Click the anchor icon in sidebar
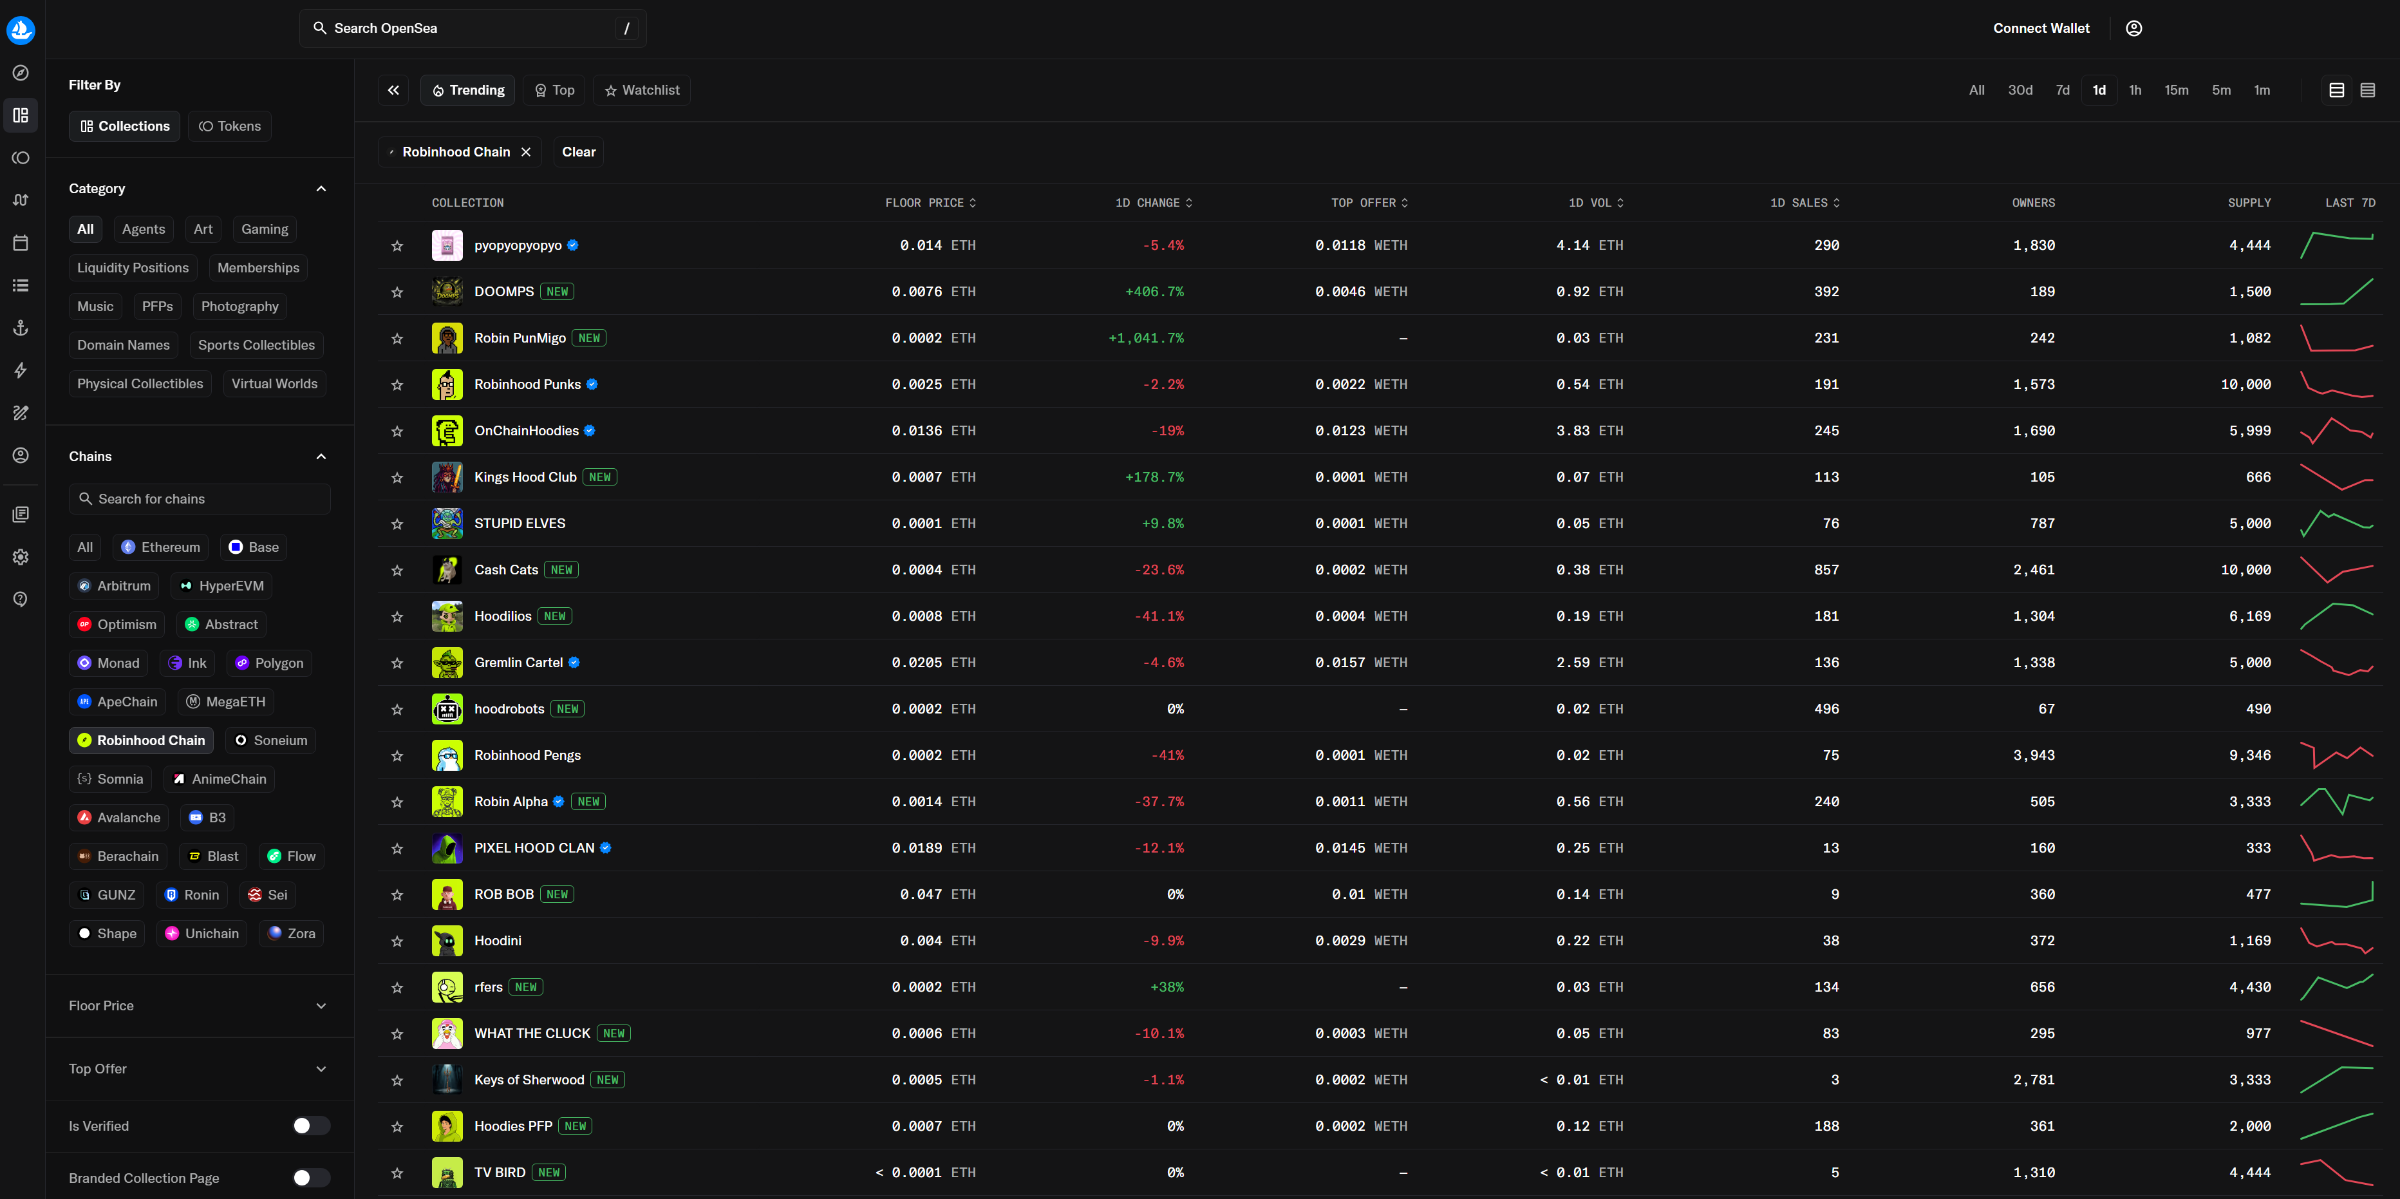The width and height of the screenshot is (2400, 1199). click(21, 328)
